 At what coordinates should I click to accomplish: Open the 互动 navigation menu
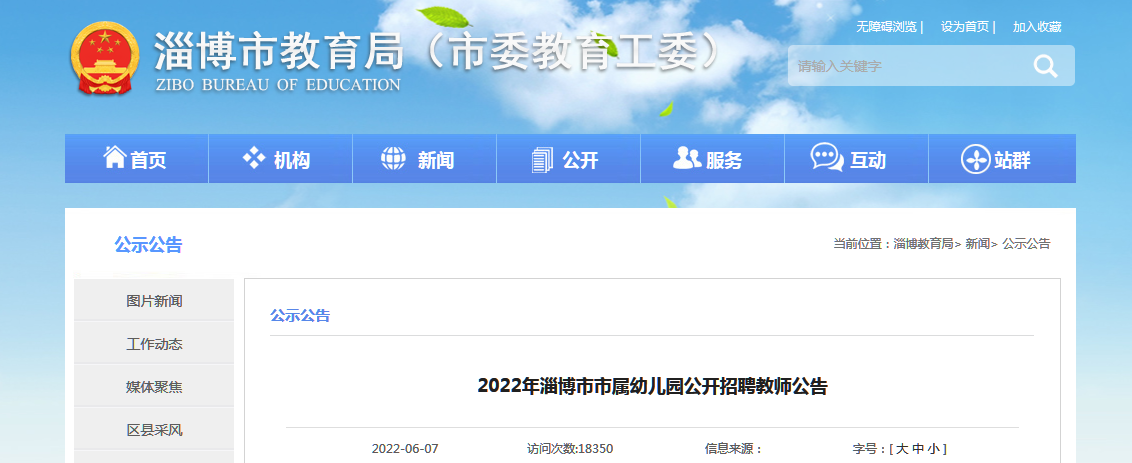[x=856, y=158]
